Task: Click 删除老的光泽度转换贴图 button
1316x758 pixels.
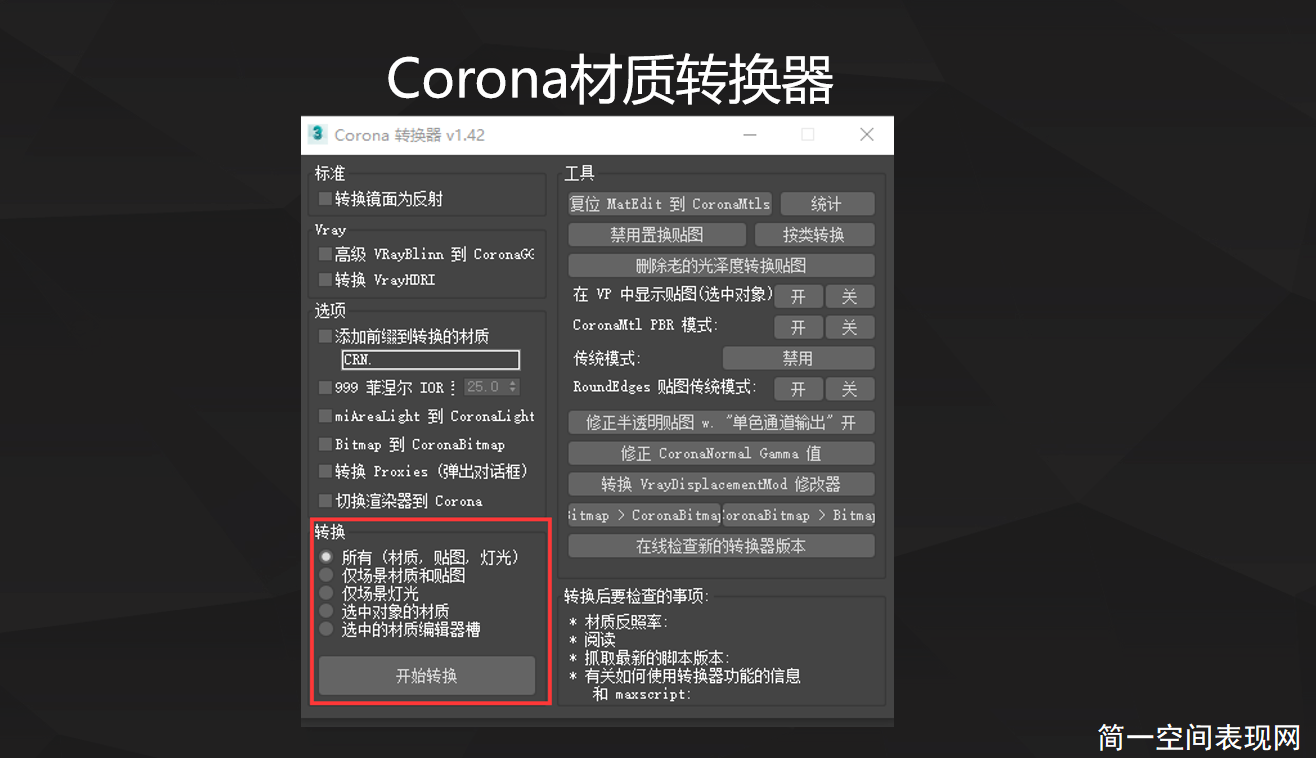Action: [721, 266]
